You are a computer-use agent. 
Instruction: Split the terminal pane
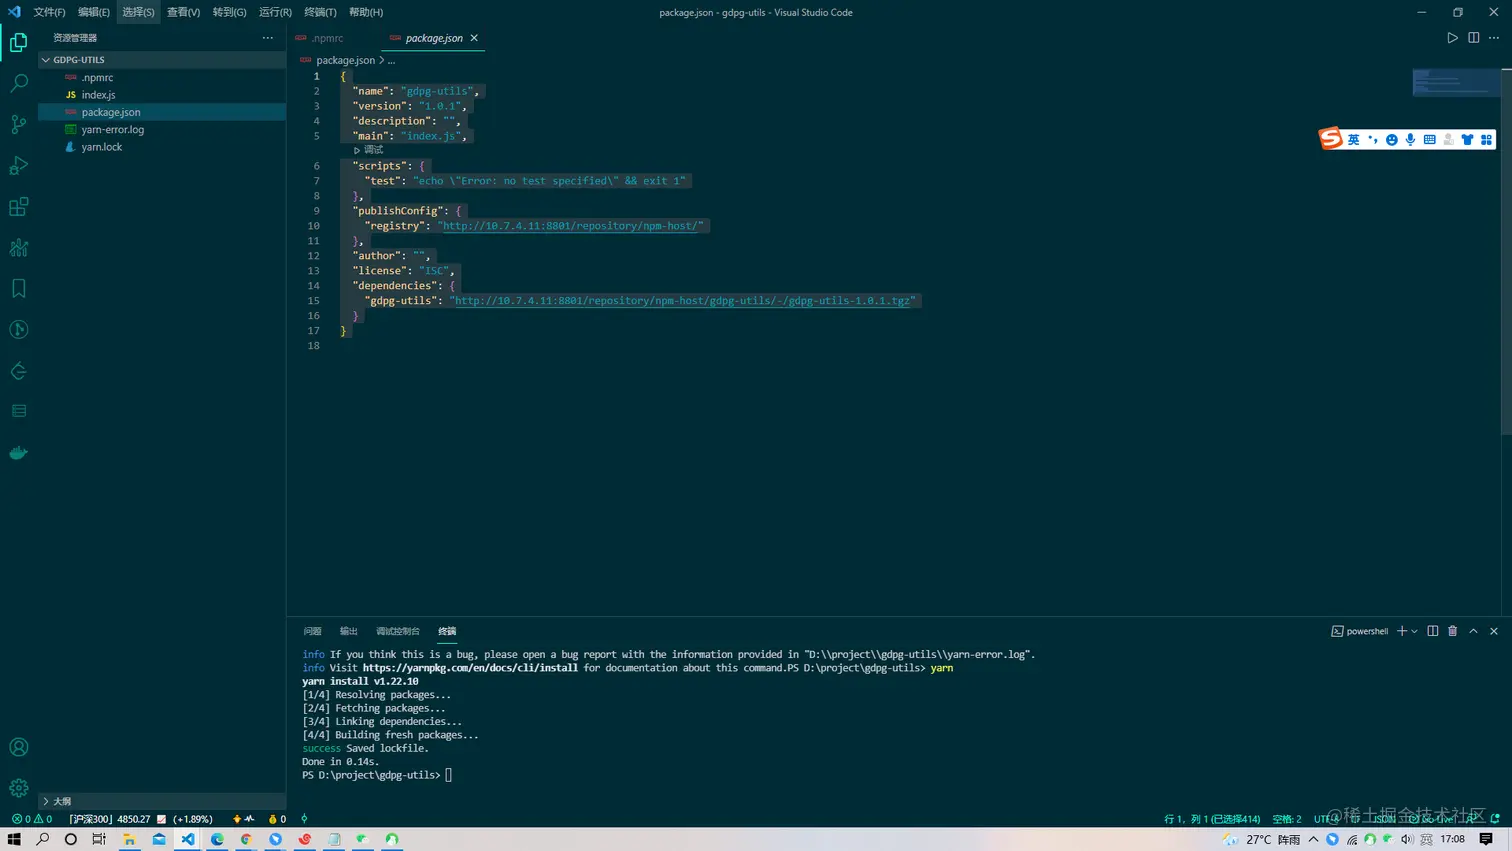1432,631
